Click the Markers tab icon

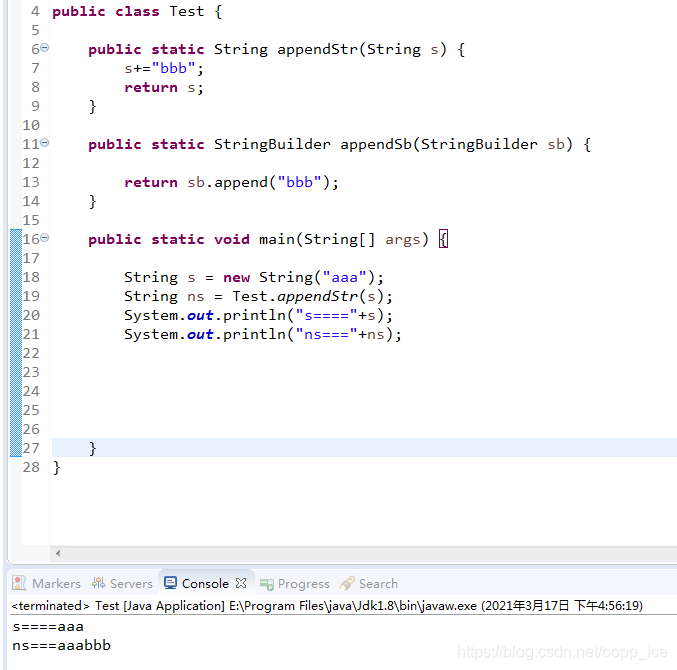pos(19,583)
